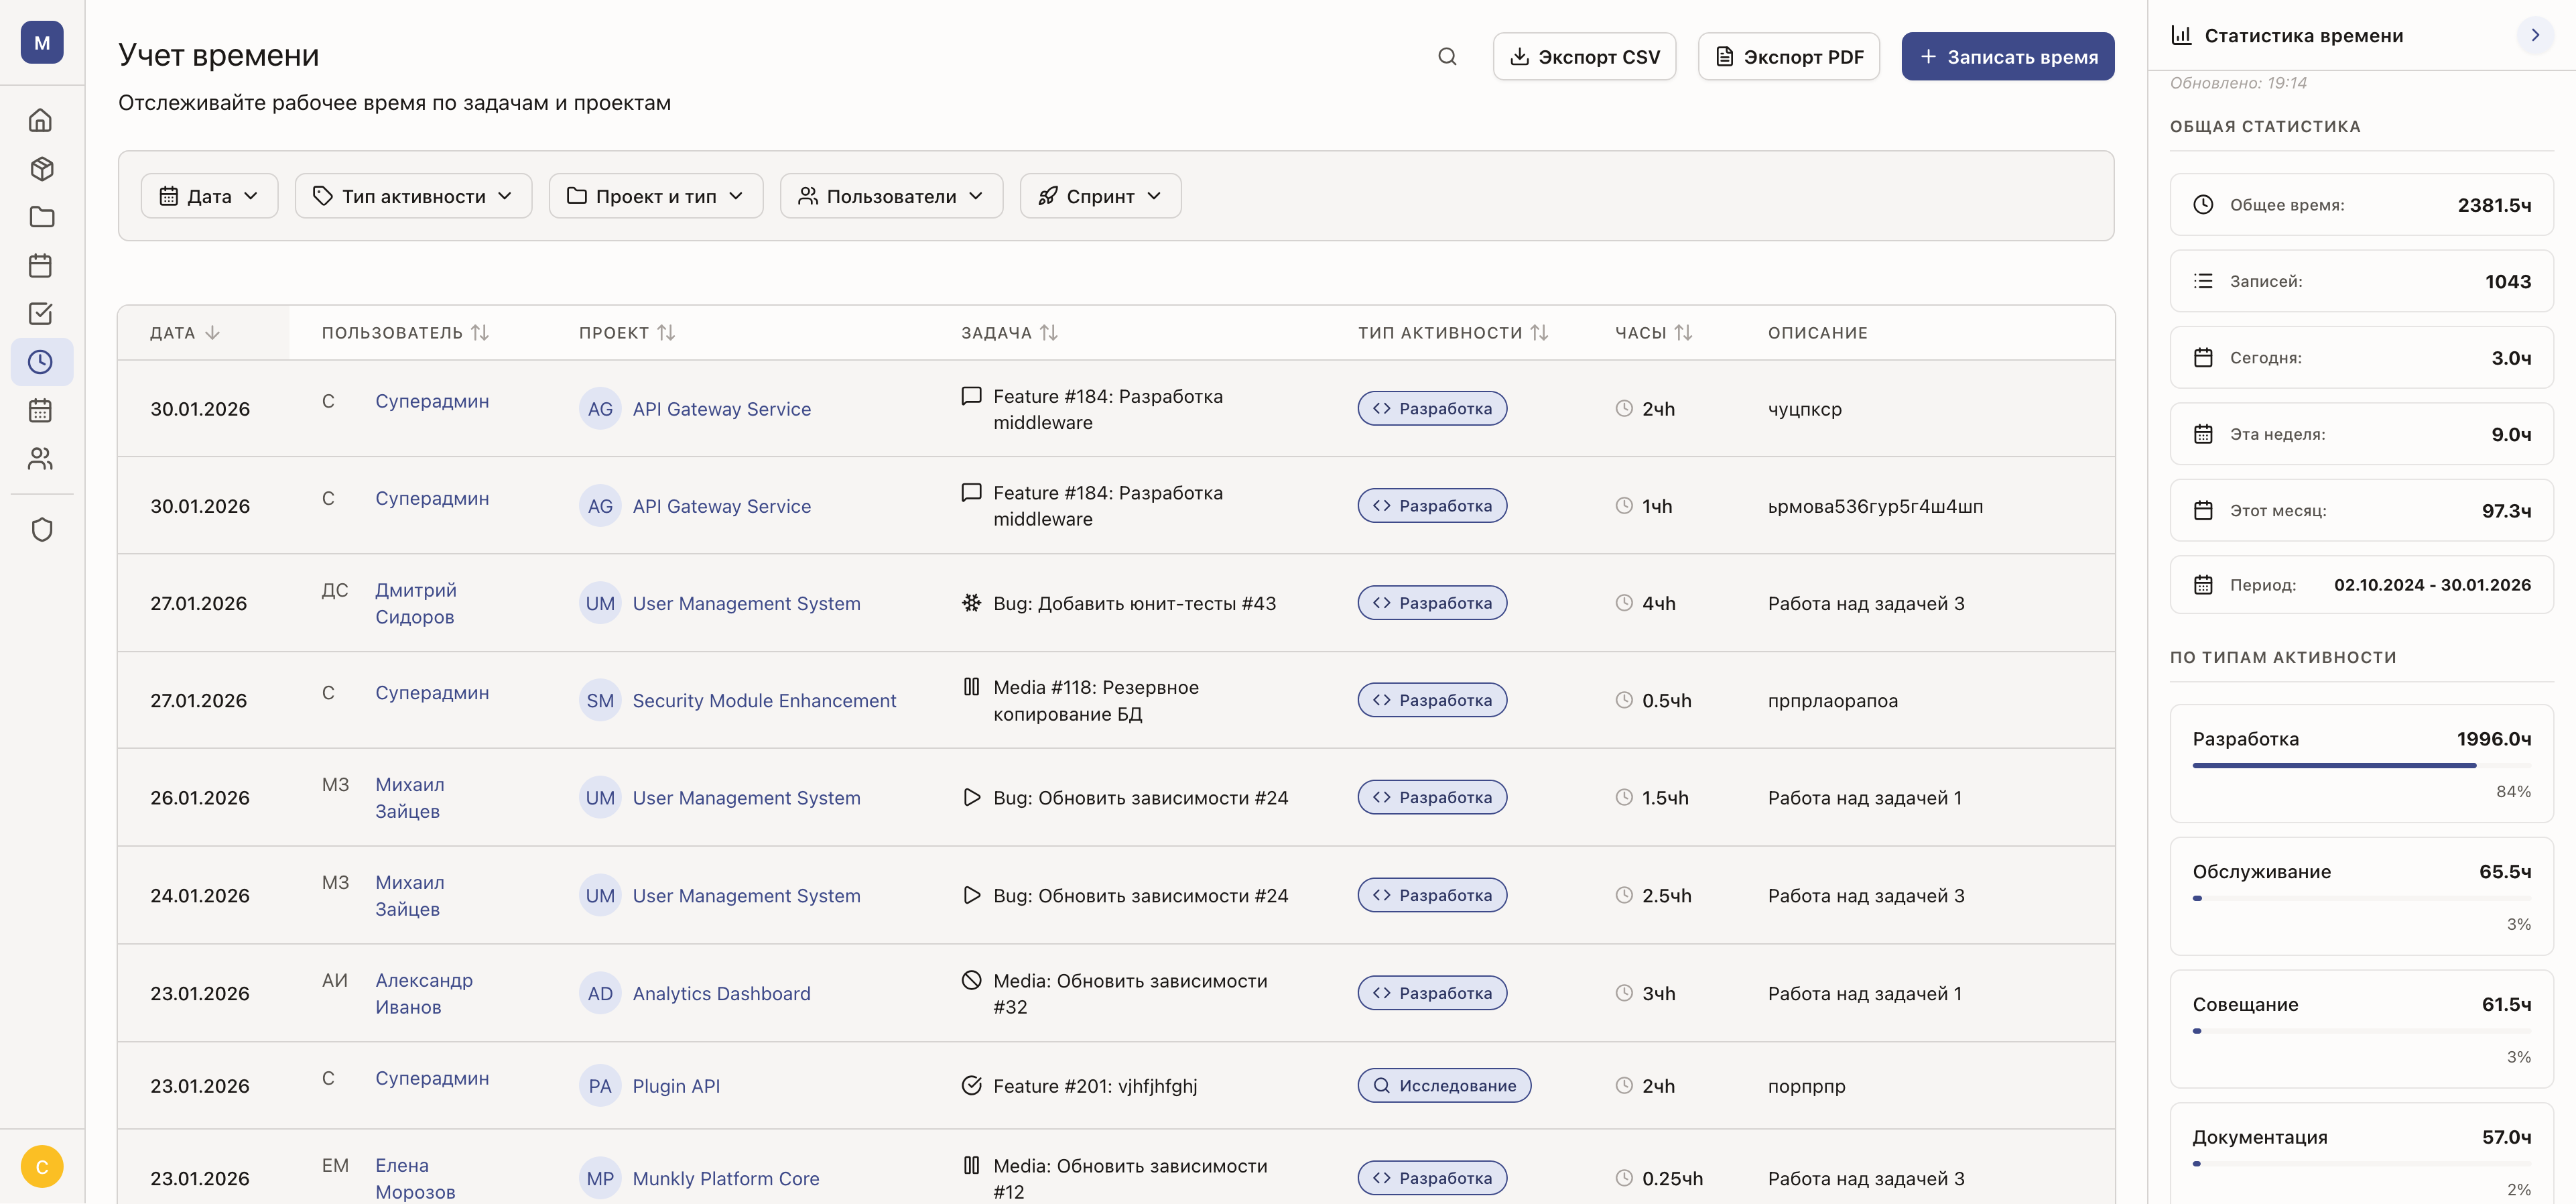Click the clock time tracking sidebar icon

tap(41, 362)
